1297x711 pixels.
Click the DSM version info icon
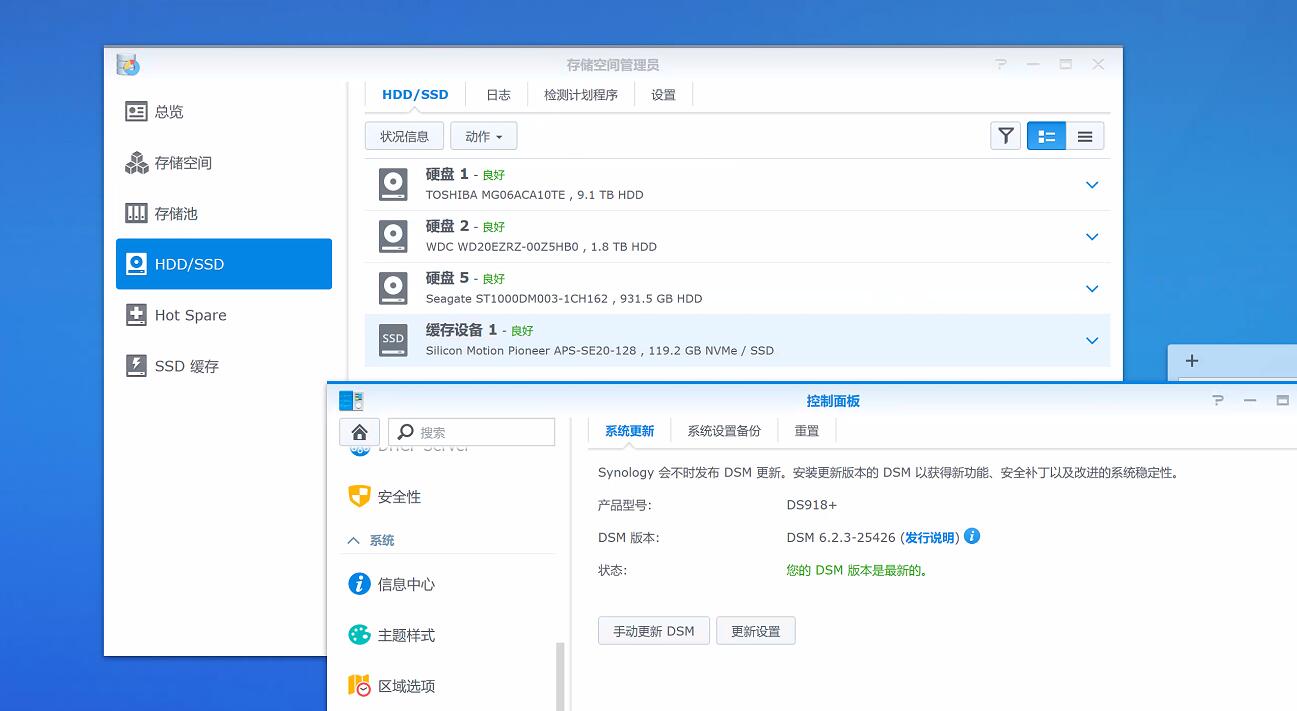click(972, 537)
